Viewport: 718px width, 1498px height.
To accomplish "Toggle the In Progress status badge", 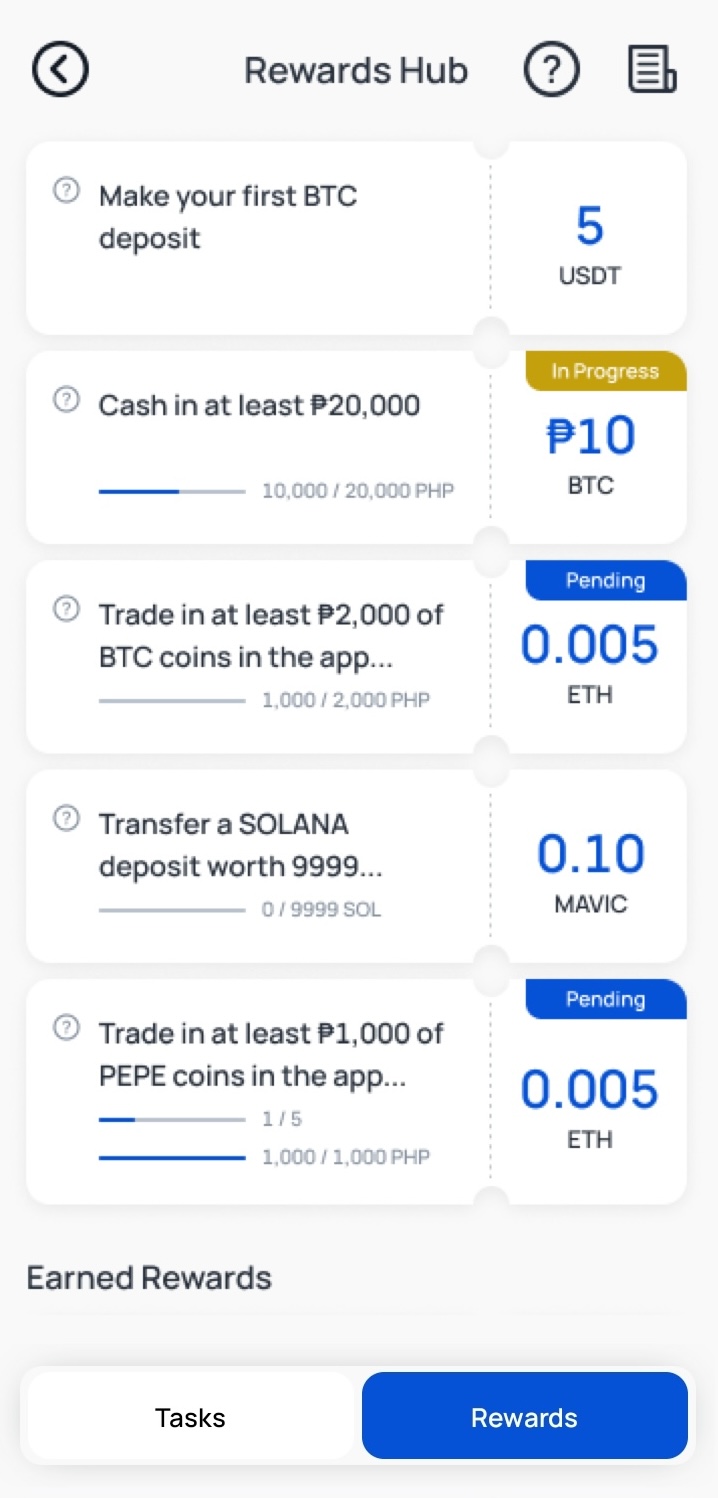I will tap(605, 370).
